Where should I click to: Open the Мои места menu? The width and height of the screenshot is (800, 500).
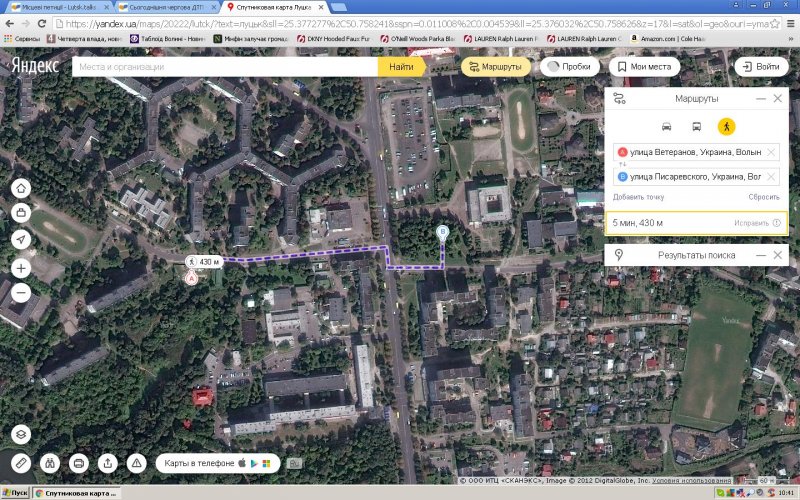(x=642, y=66)
